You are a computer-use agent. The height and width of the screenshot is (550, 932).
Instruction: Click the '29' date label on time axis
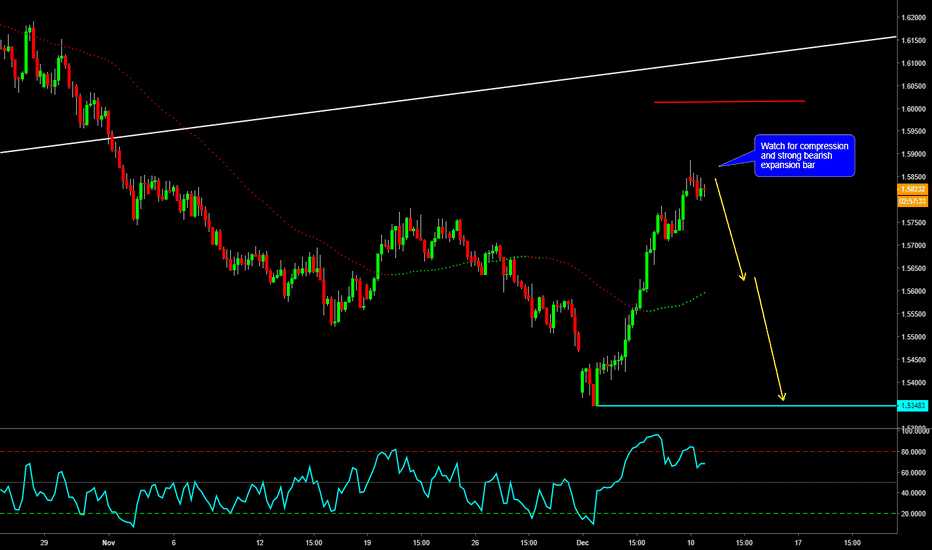[x=44, y=542]
